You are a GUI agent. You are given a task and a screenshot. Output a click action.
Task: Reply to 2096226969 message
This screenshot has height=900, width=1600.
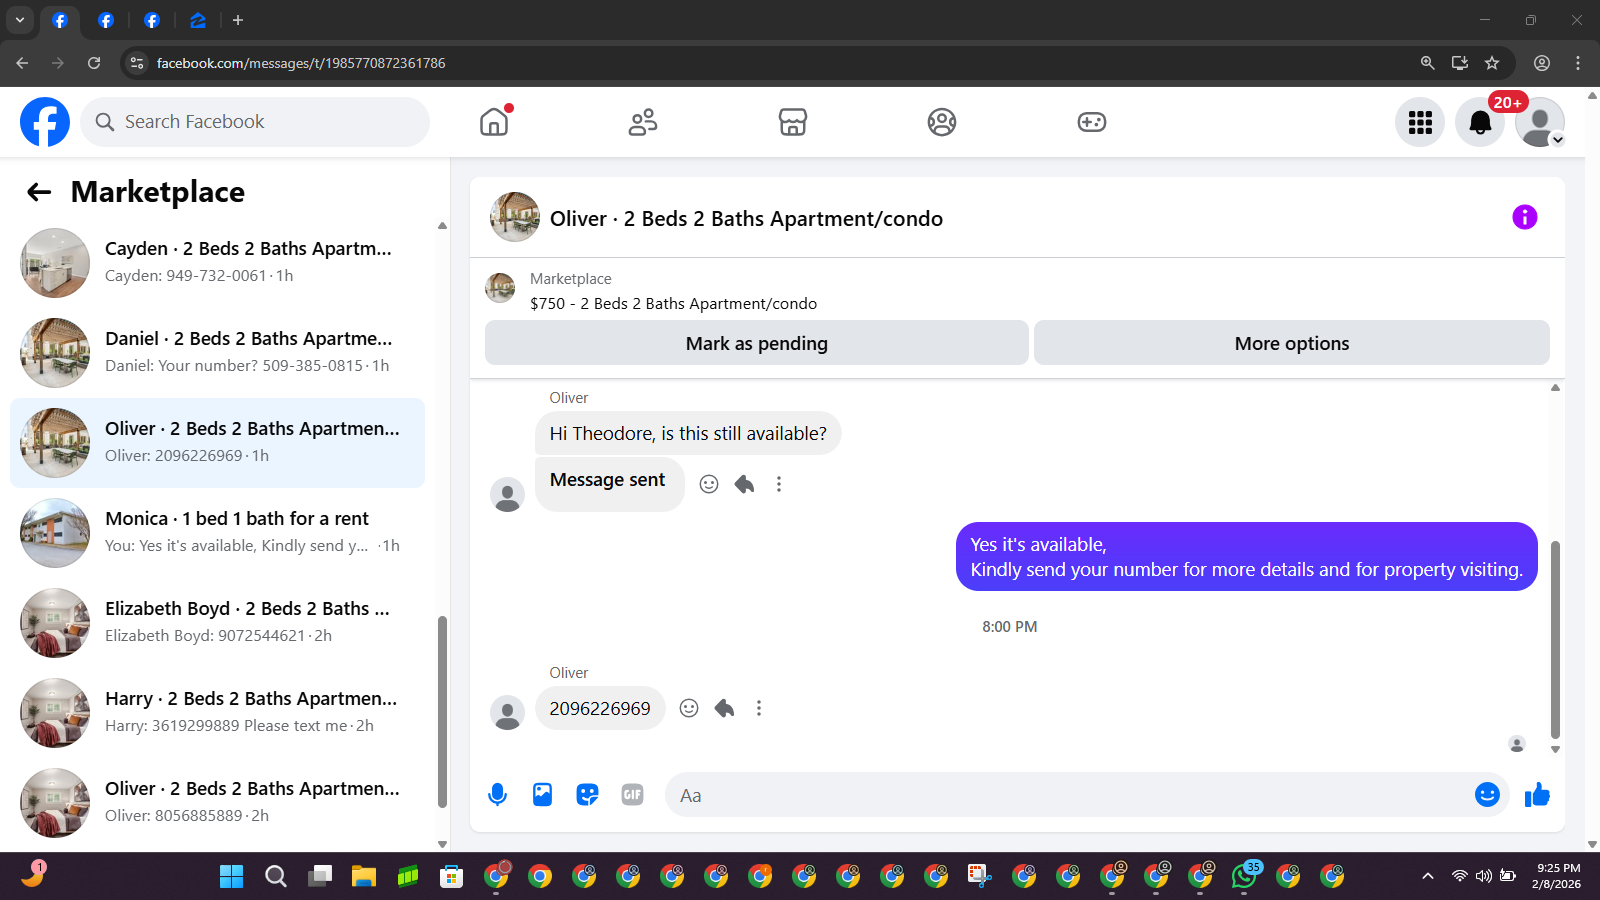pos(724,708)
